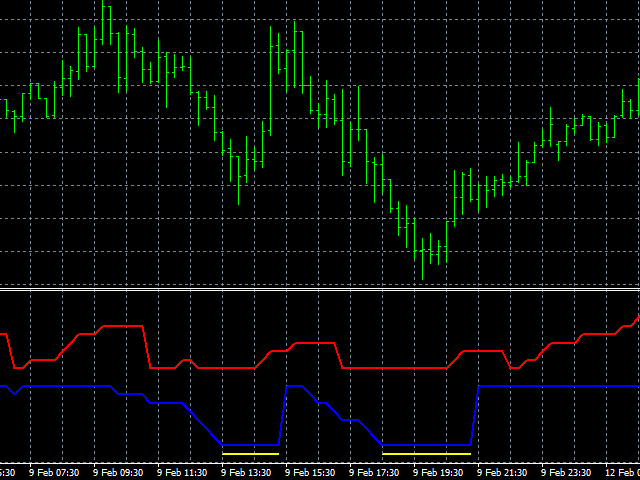The height and width of the screenshot is (480, 640).
Task: Click the red line's flat plateau above 09:30
Action: 123,326
